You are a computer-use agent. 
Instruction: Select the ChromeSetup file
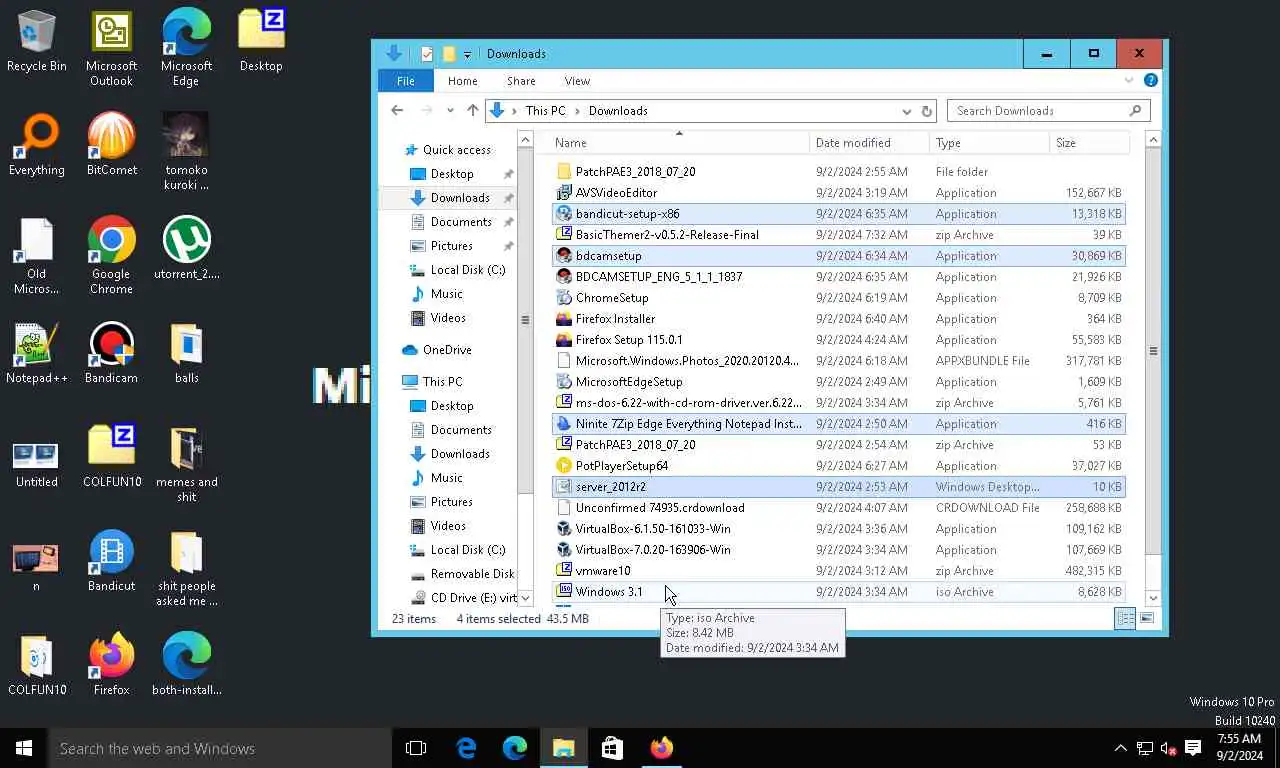click(839, 298)
